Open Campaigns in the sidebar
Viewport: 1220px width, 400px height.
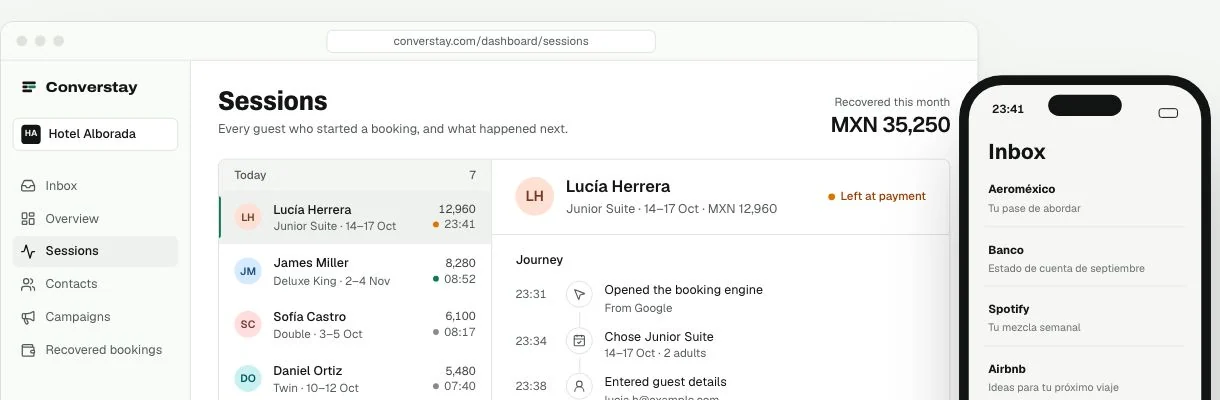[x=95, y=317]
